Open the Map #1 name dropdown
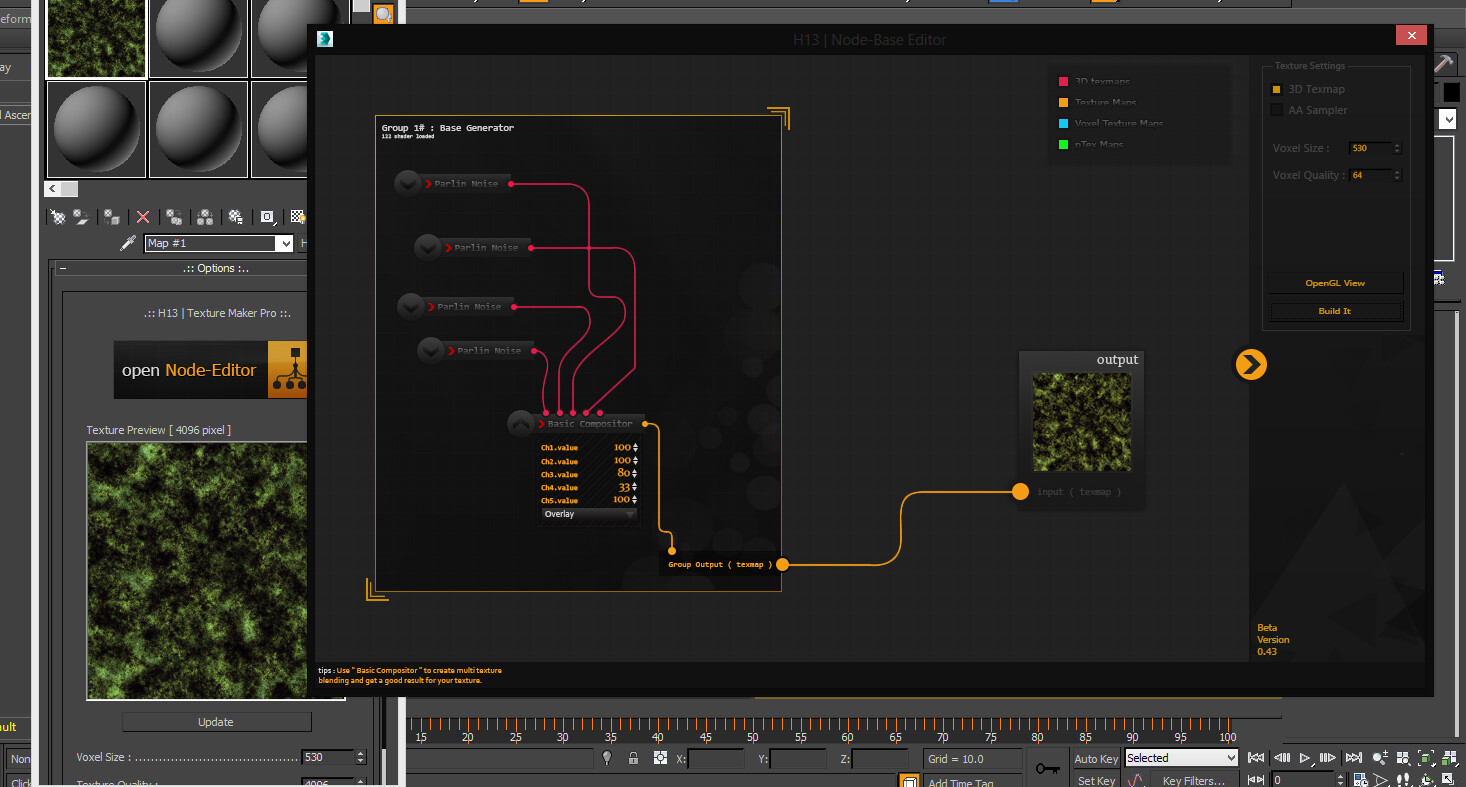The width and height of the screenshot is (1466, 787). pyautogui.click(x=285, y=244)
